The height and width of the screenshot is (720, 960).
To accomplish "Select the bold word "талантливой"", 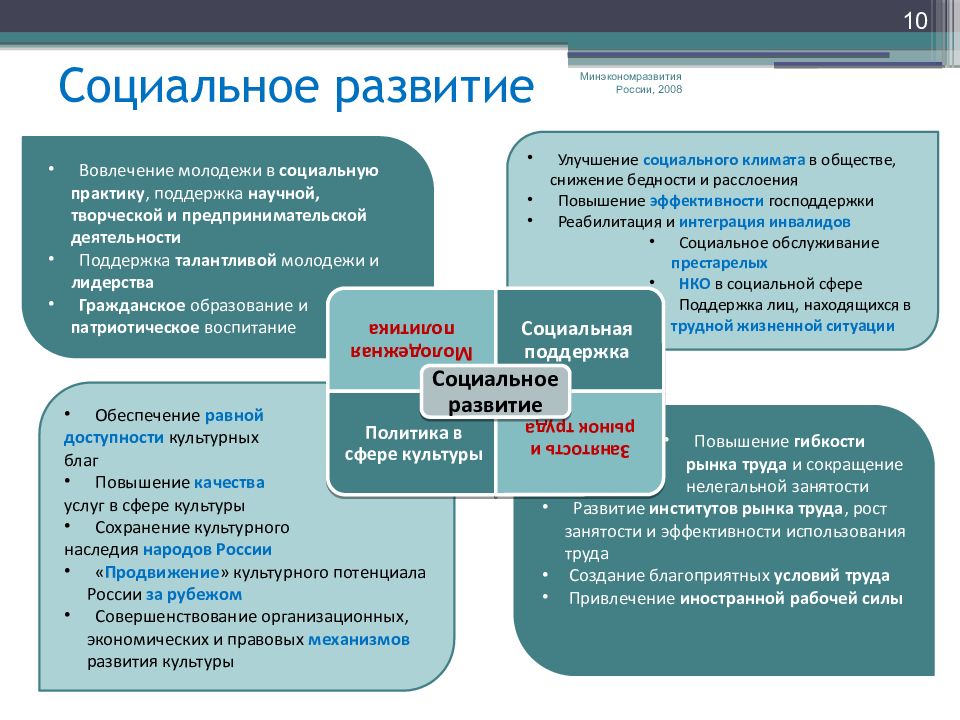I will coord(226,260).
